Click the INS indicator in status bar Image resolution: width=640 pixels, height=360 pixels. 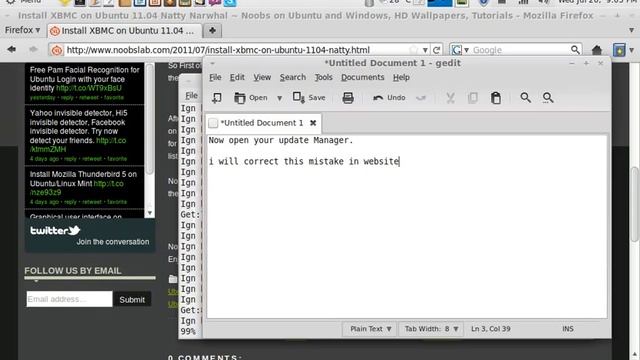tap(568, 329)
